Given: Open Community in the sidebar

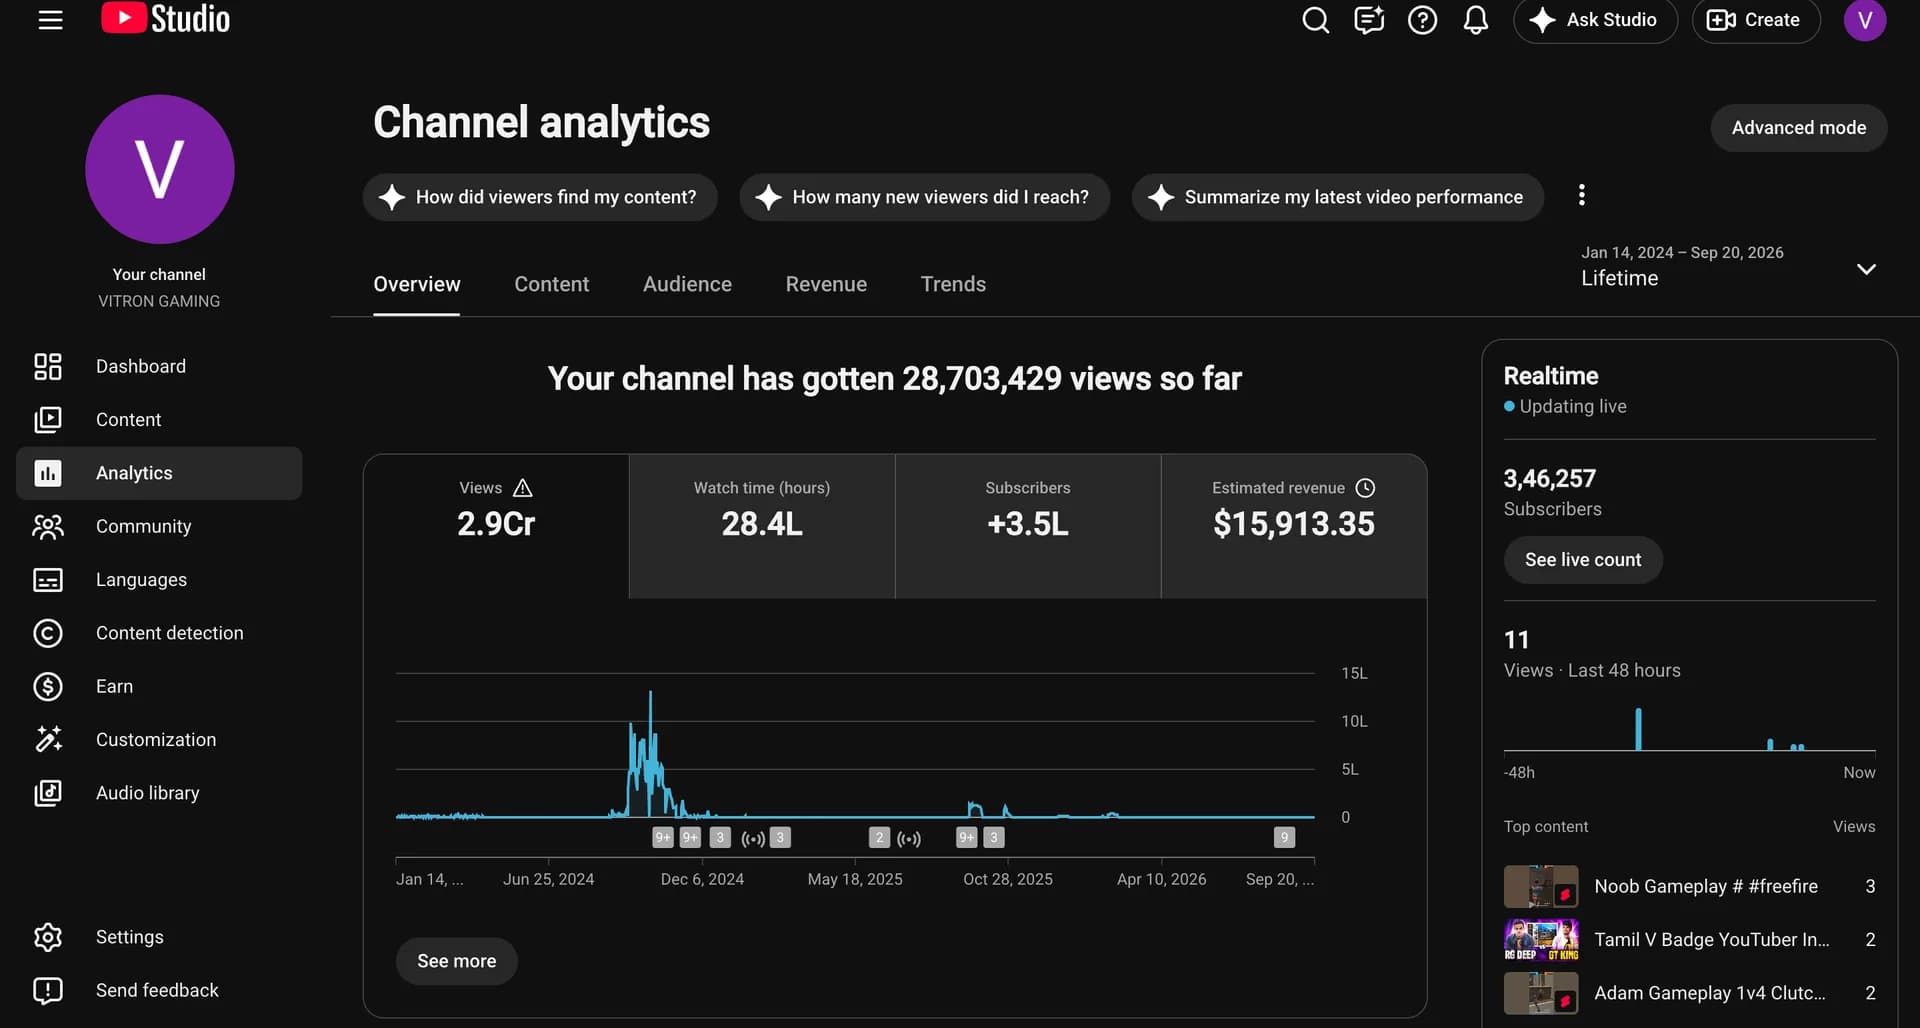Looking at the screenshot, I should (159, 526).
